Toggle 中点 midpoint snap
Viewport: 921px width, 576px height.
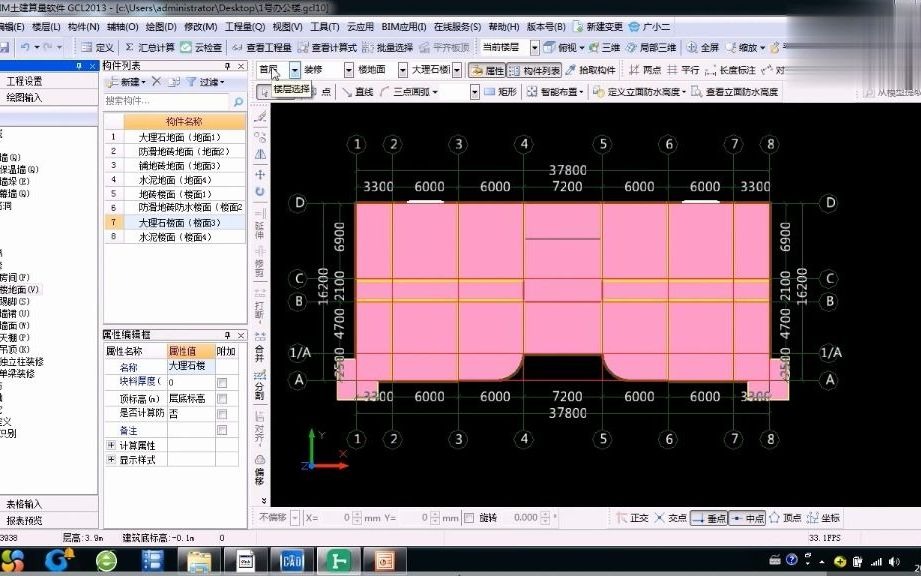point(747,518)
